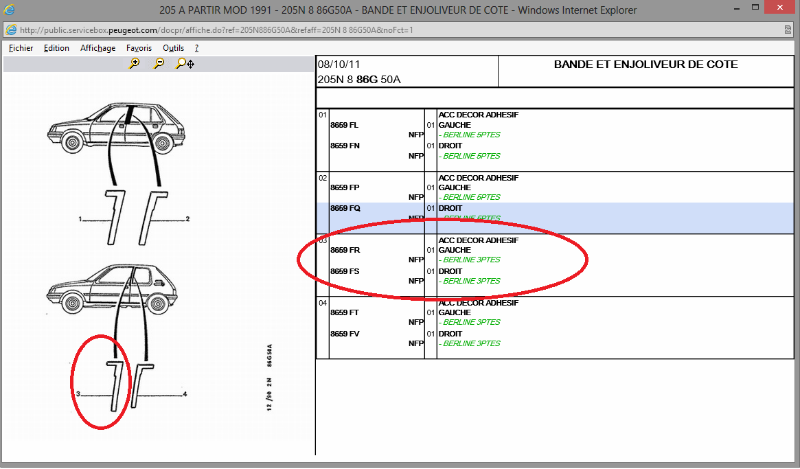800x469 pixels.
Task: Click callout number 4 in diagram
Action: pyautogui.click(x=185, y=393)
